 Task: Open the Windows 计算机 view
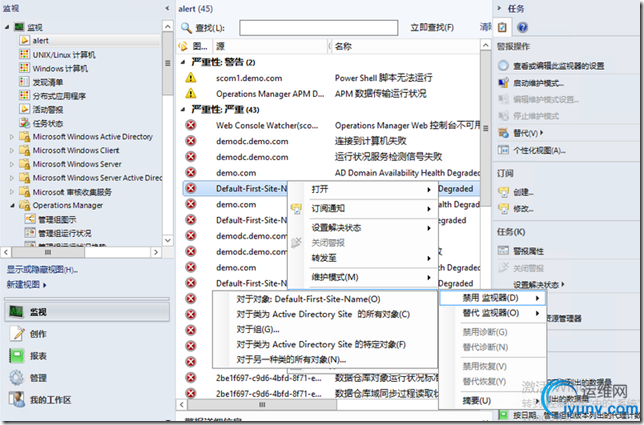point(60,68)
